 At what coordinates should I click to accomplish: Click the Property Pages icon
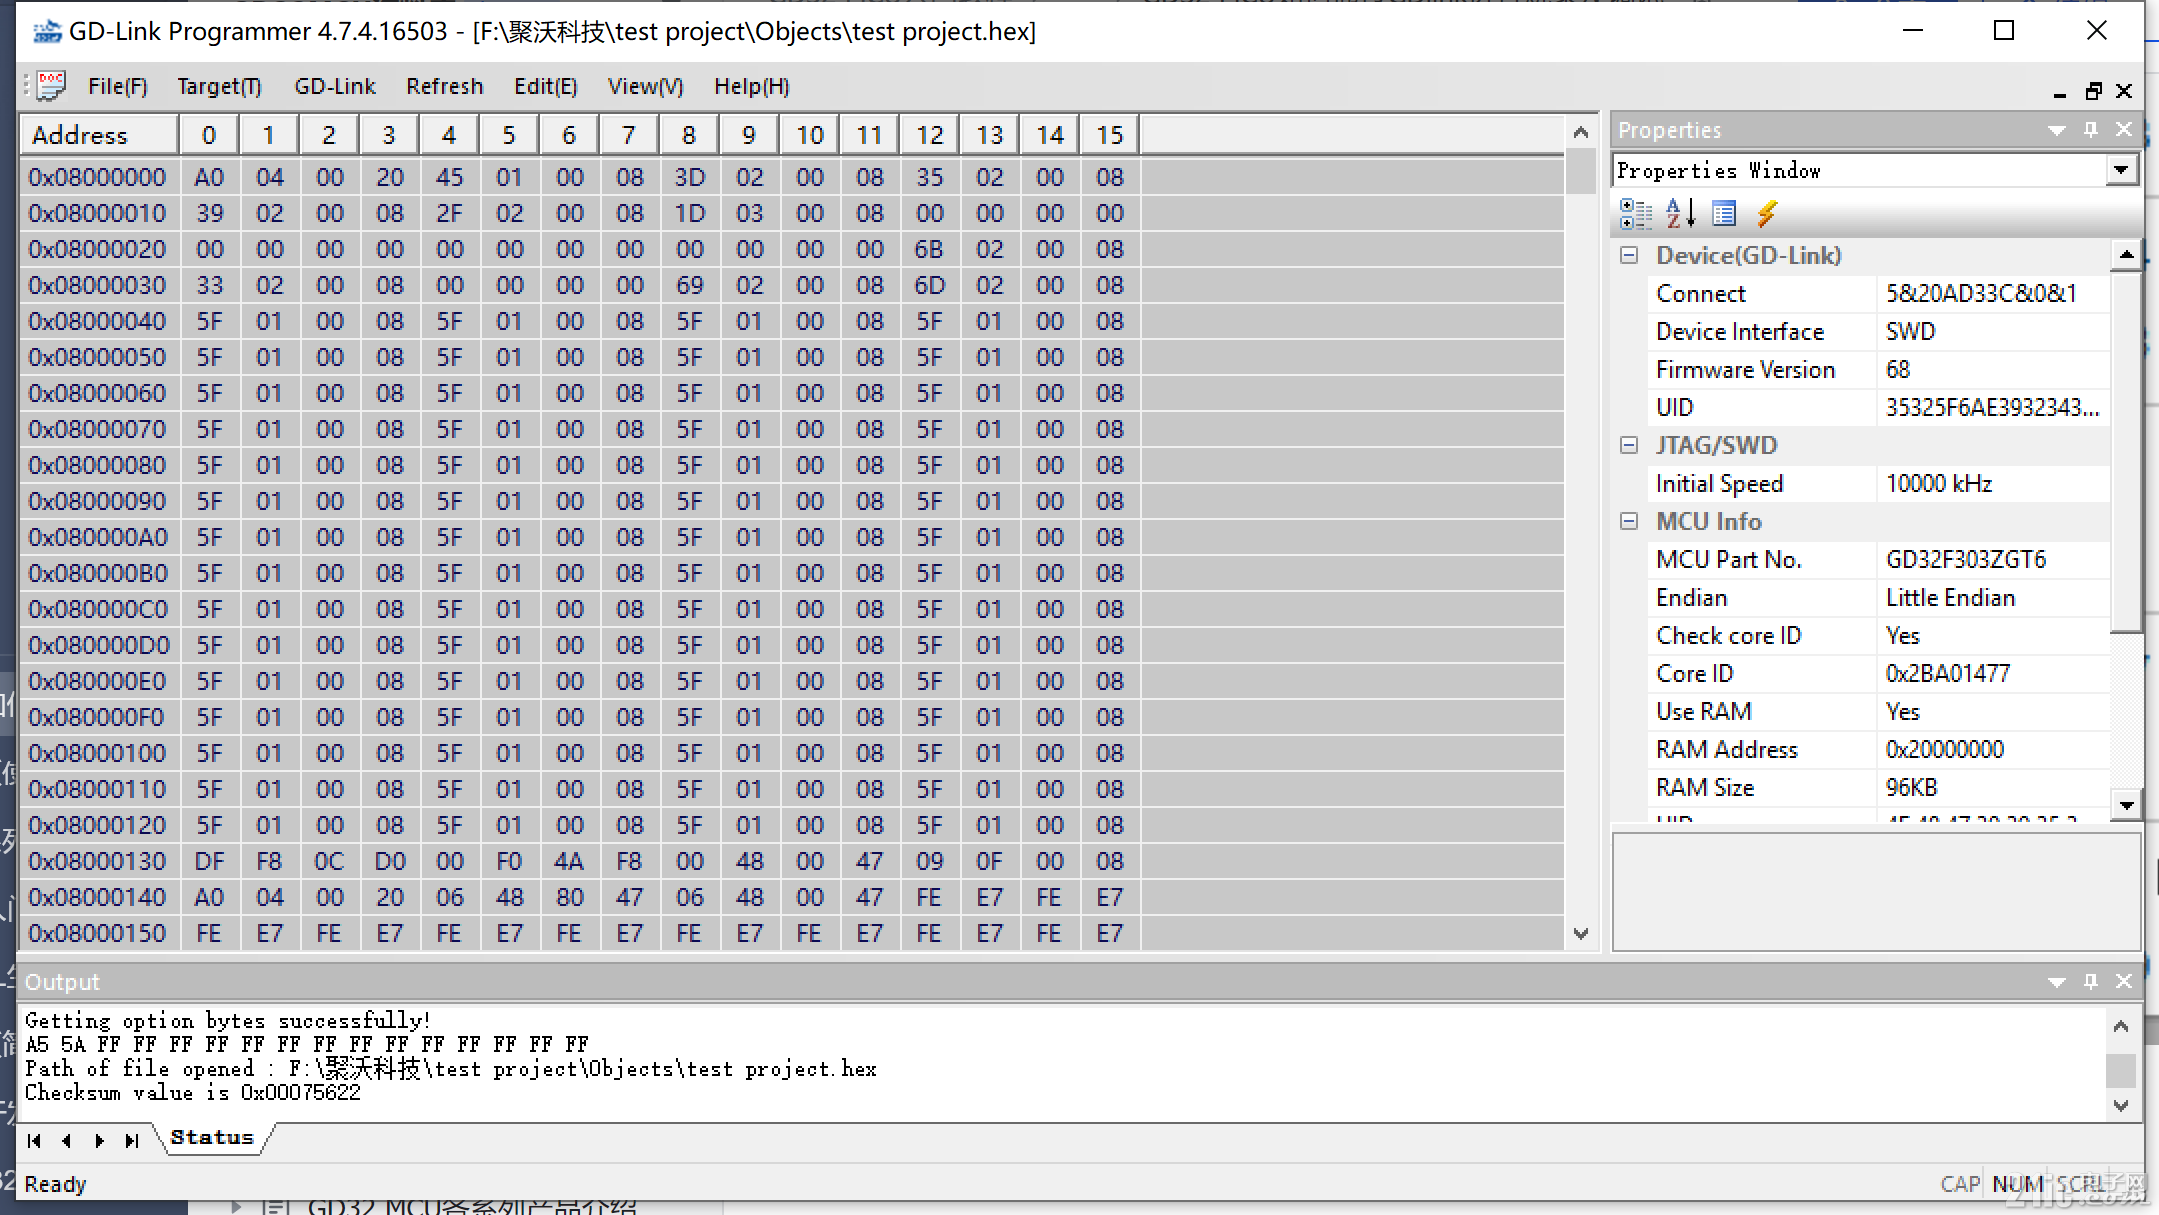pos(1724,213)
